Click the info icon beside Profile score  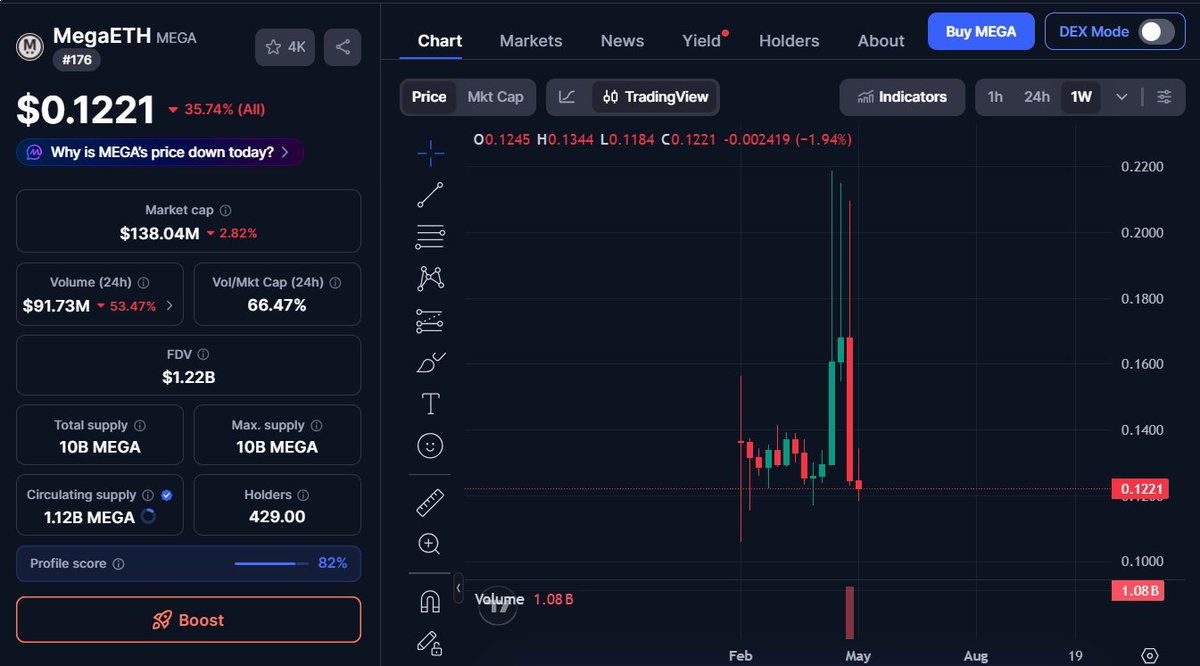[118, 564]
